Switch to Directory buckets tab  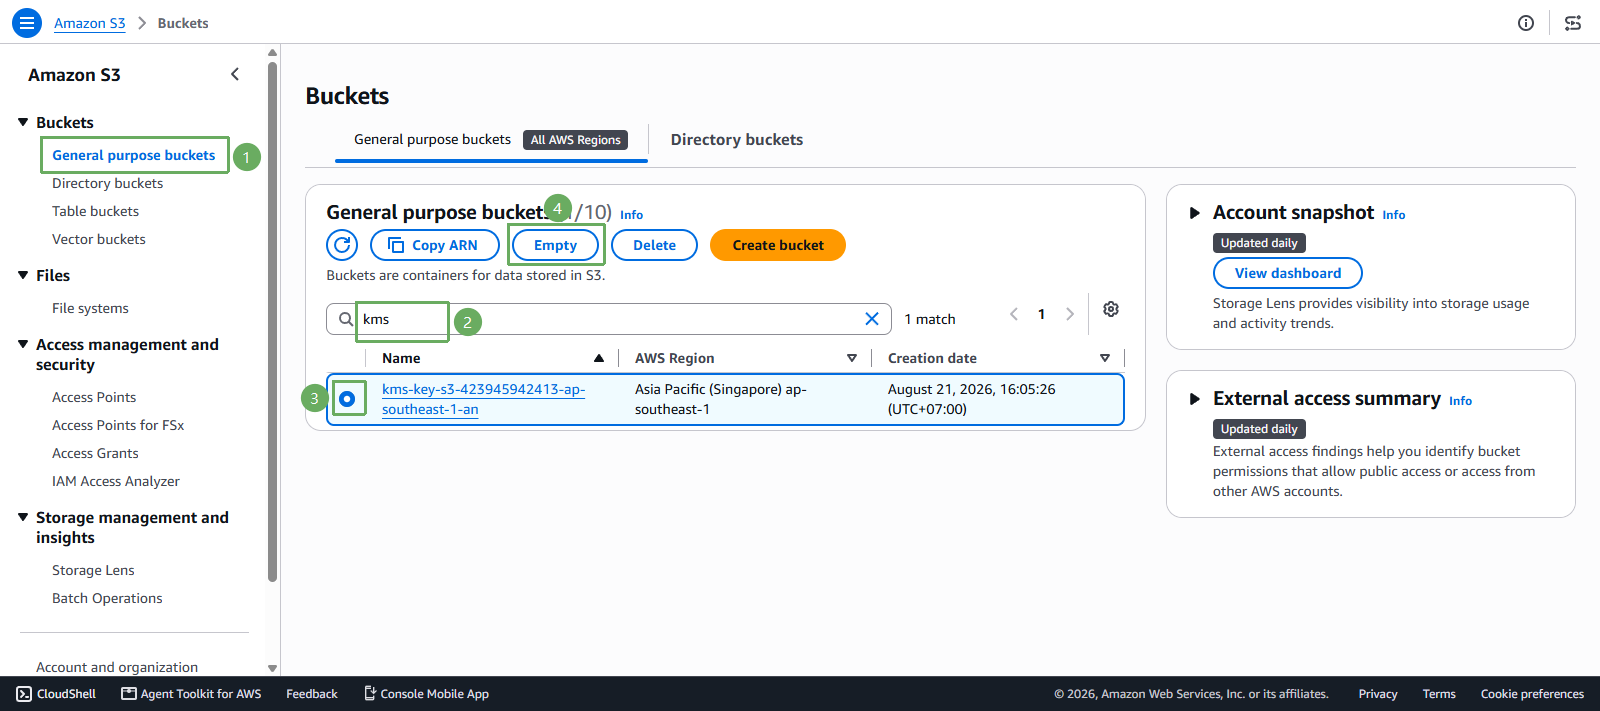[737, 140]
